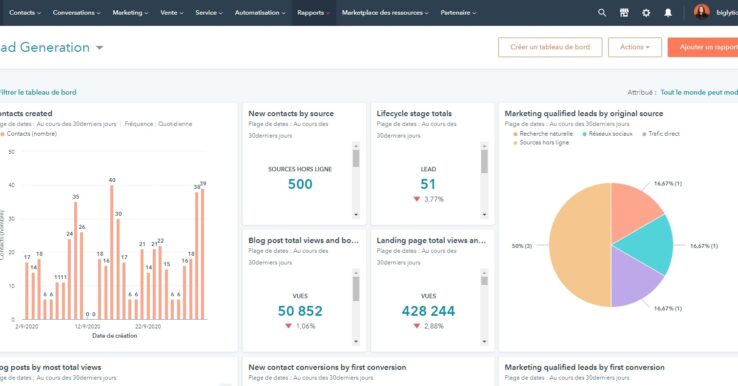Open the Contacts menu
The width and height of the screenshot is (738, 386).
[x=25, y=13]
